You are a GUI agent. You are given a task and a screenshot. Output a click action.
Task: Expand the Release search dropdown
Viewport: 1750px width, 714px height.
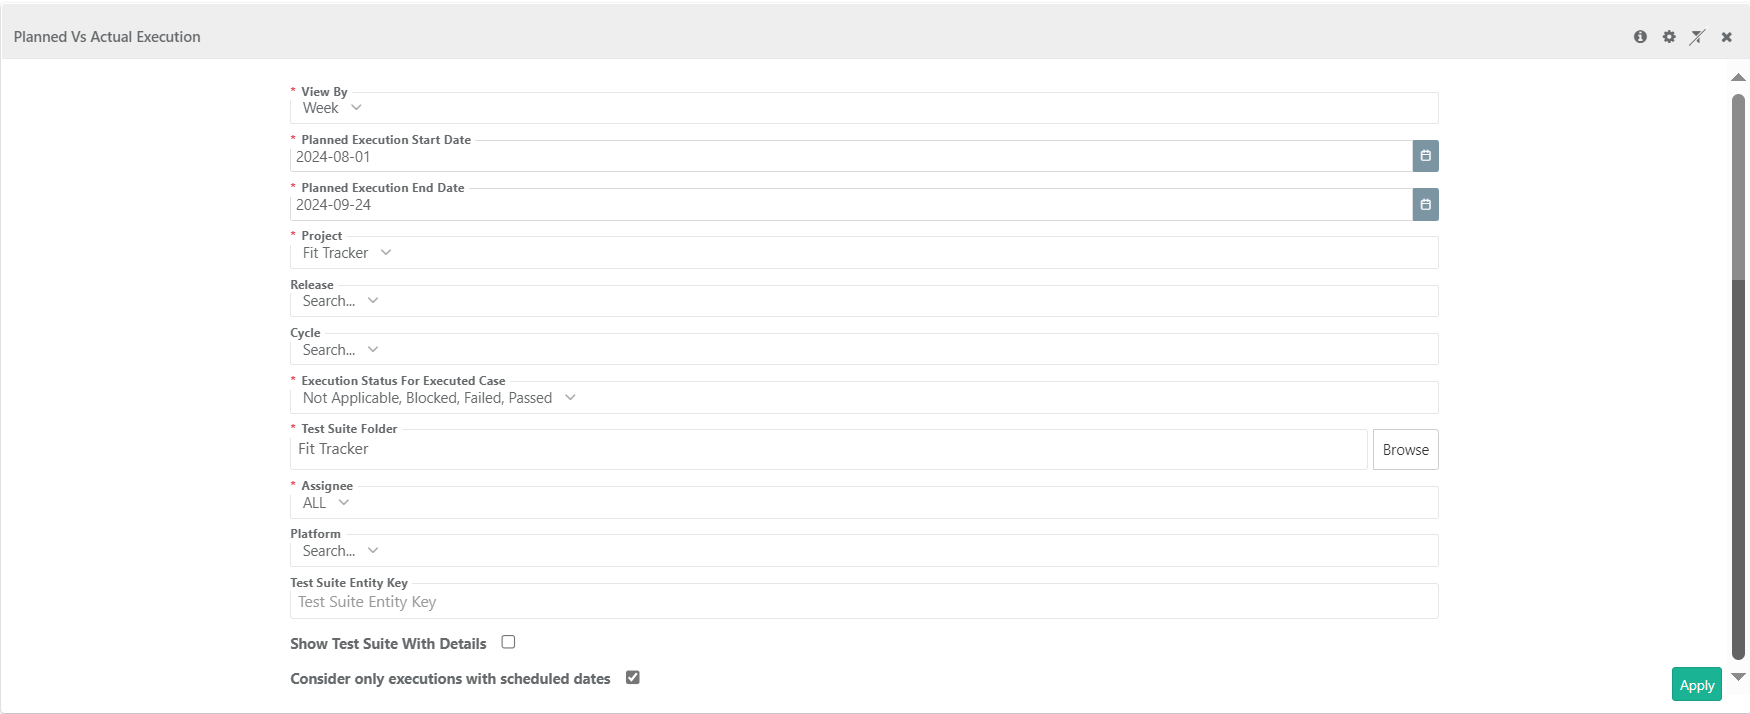(373, 301)
